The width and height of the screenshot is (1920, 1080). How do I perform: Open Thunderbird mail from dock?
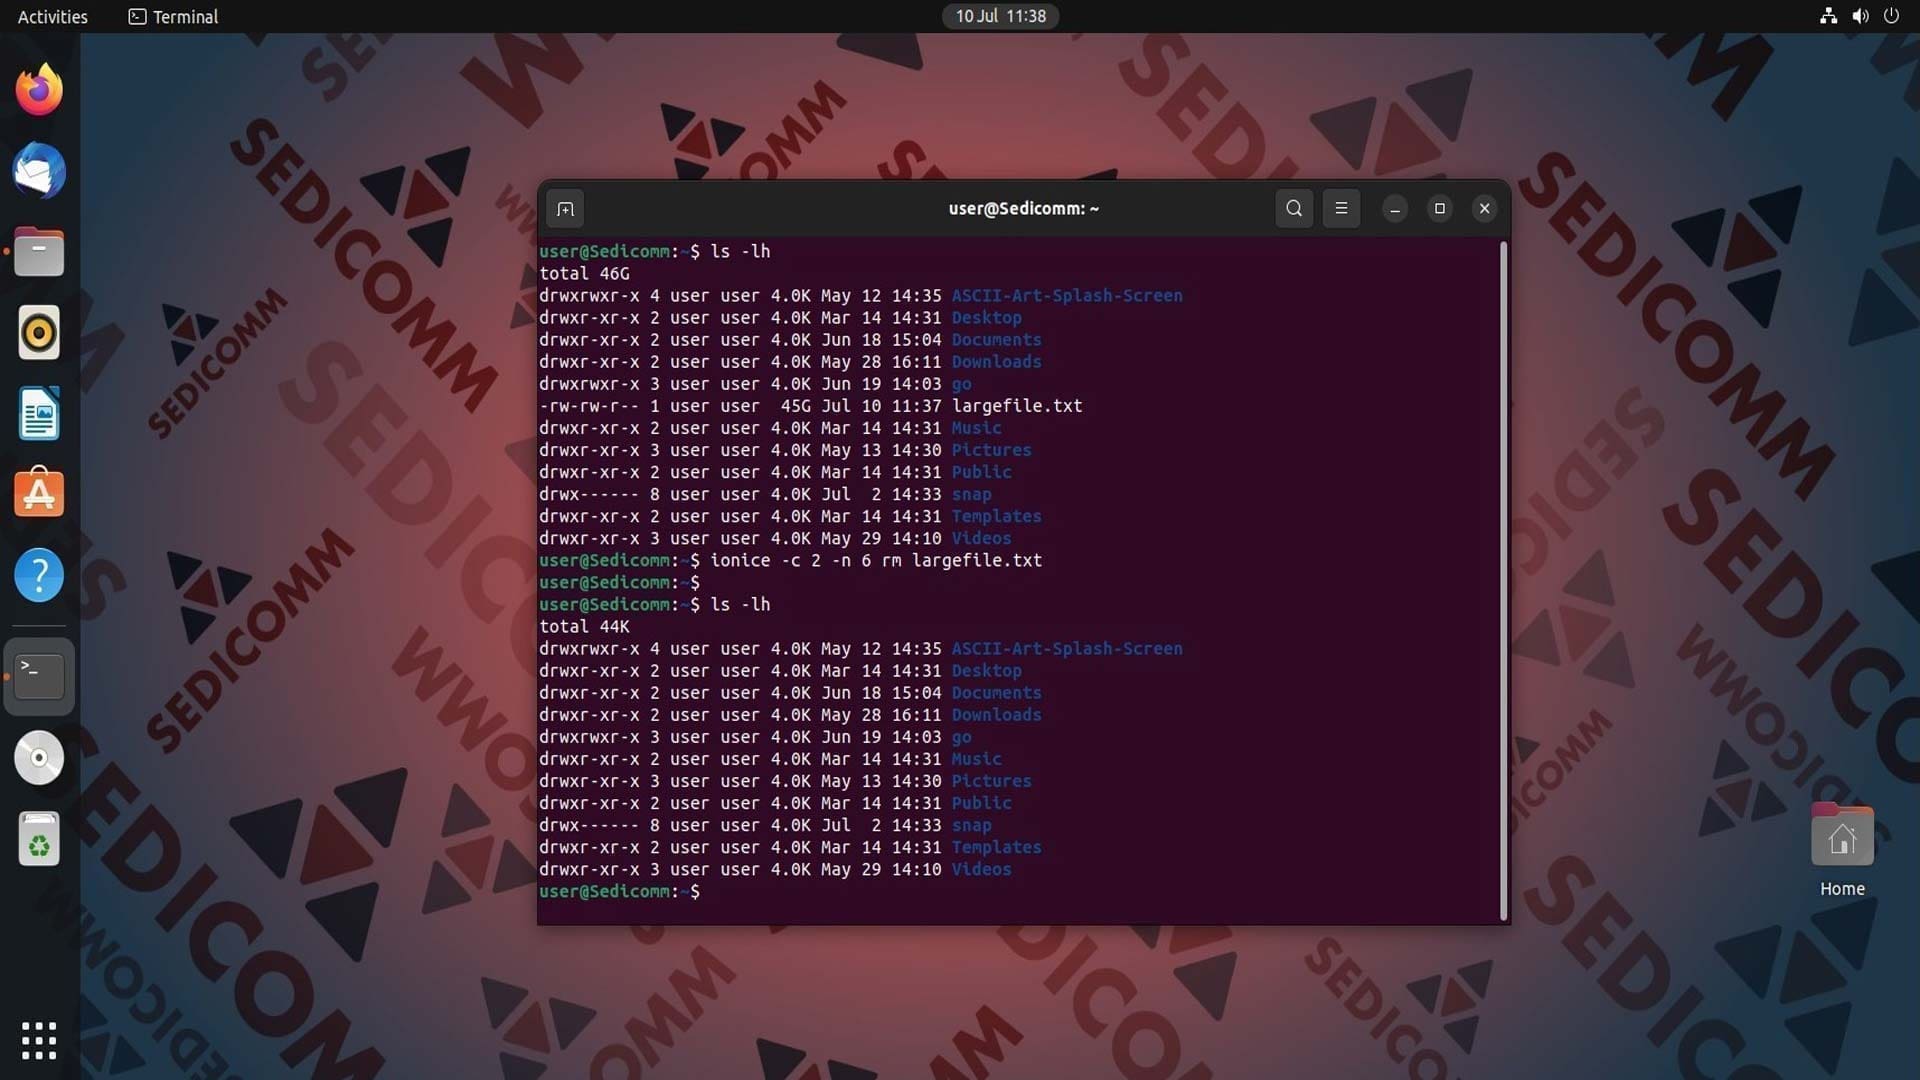pyautogui.click(x=39, y=171)
